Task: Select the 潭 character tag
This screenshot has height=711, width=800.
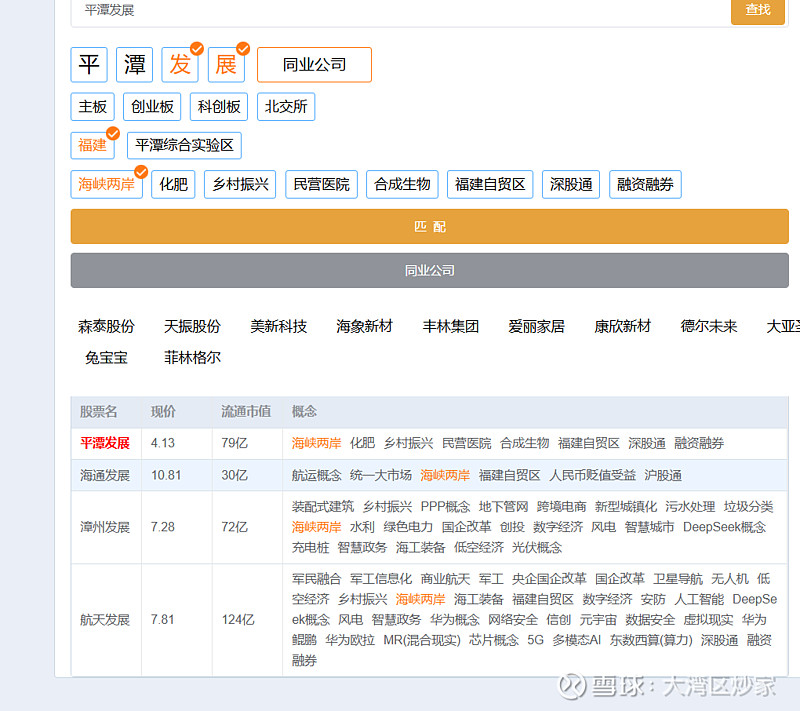Action: 134,65
